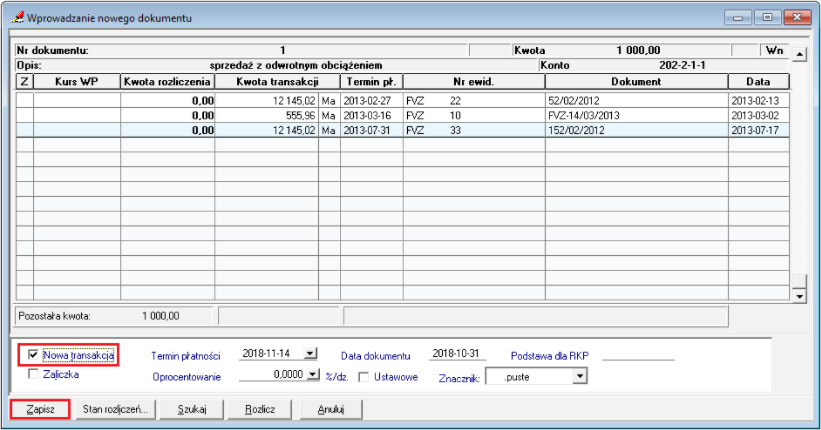Viewport: 821px width, 430px height.
Task: Click Opis text sprzedaż z odwrotnym obciążeniem
Action: pyautogui.click(x=296, y=65)
